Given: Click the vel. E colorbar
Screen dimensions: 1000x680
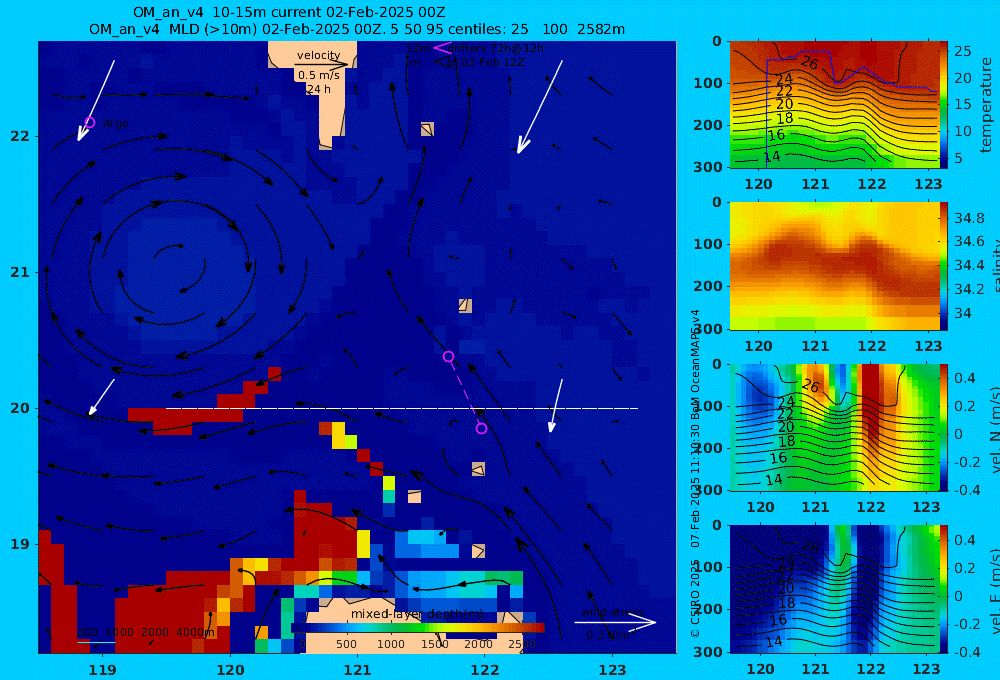Looking at the screenshot, I should click(944, 589).
